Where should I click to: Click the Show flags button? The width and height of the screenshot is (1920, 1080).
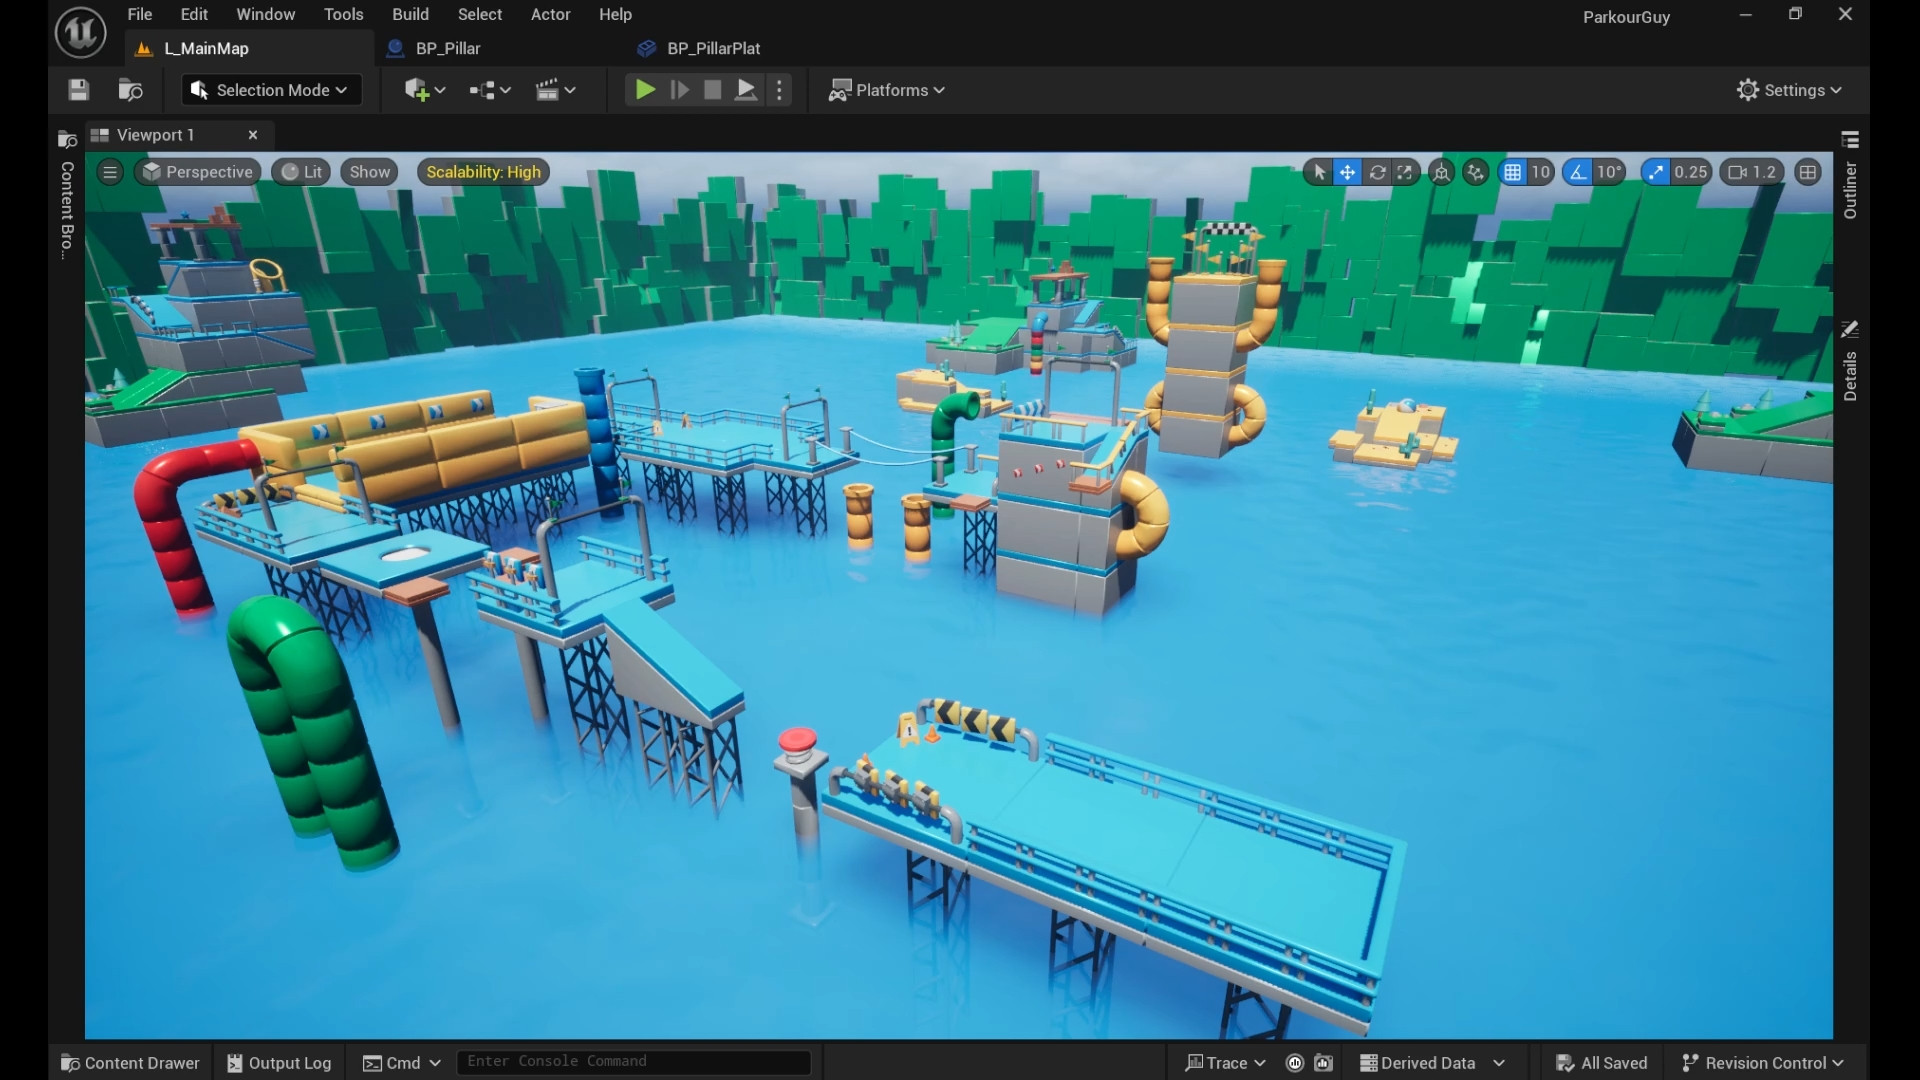[x=370, y=172]
